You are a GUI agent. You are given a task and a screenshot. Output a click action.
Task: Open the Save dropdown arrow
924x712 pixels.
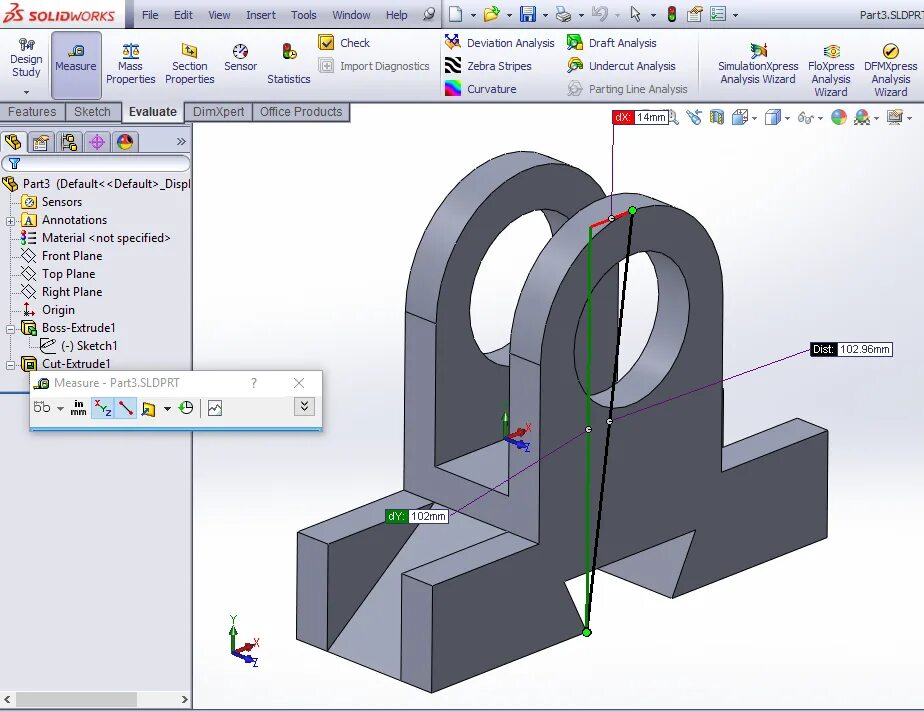545,15
